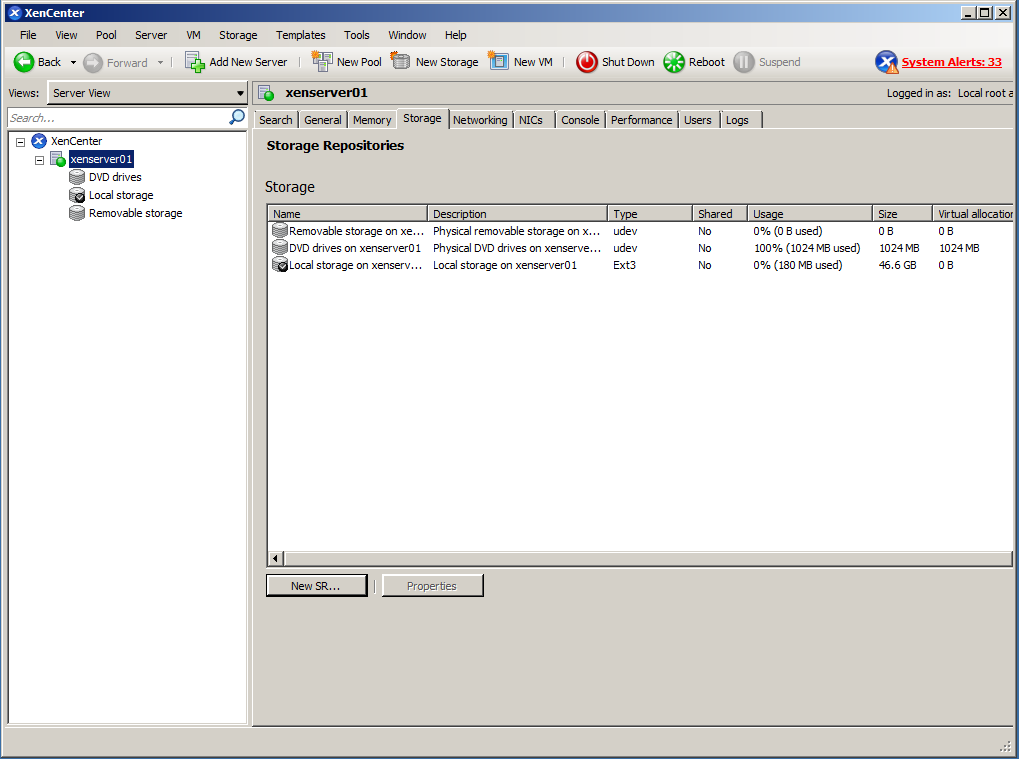
Task: Collapse the XenCenter tree node
Action: point(20,142)
